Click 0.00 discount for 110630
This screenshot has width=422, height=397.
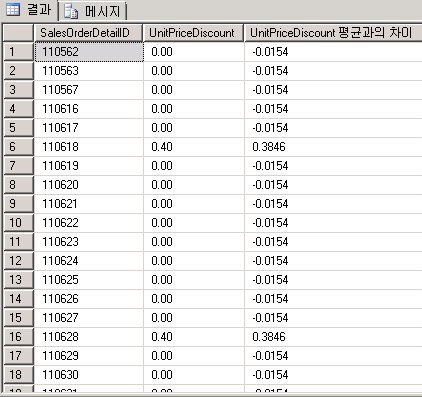[x=194, y=375]
